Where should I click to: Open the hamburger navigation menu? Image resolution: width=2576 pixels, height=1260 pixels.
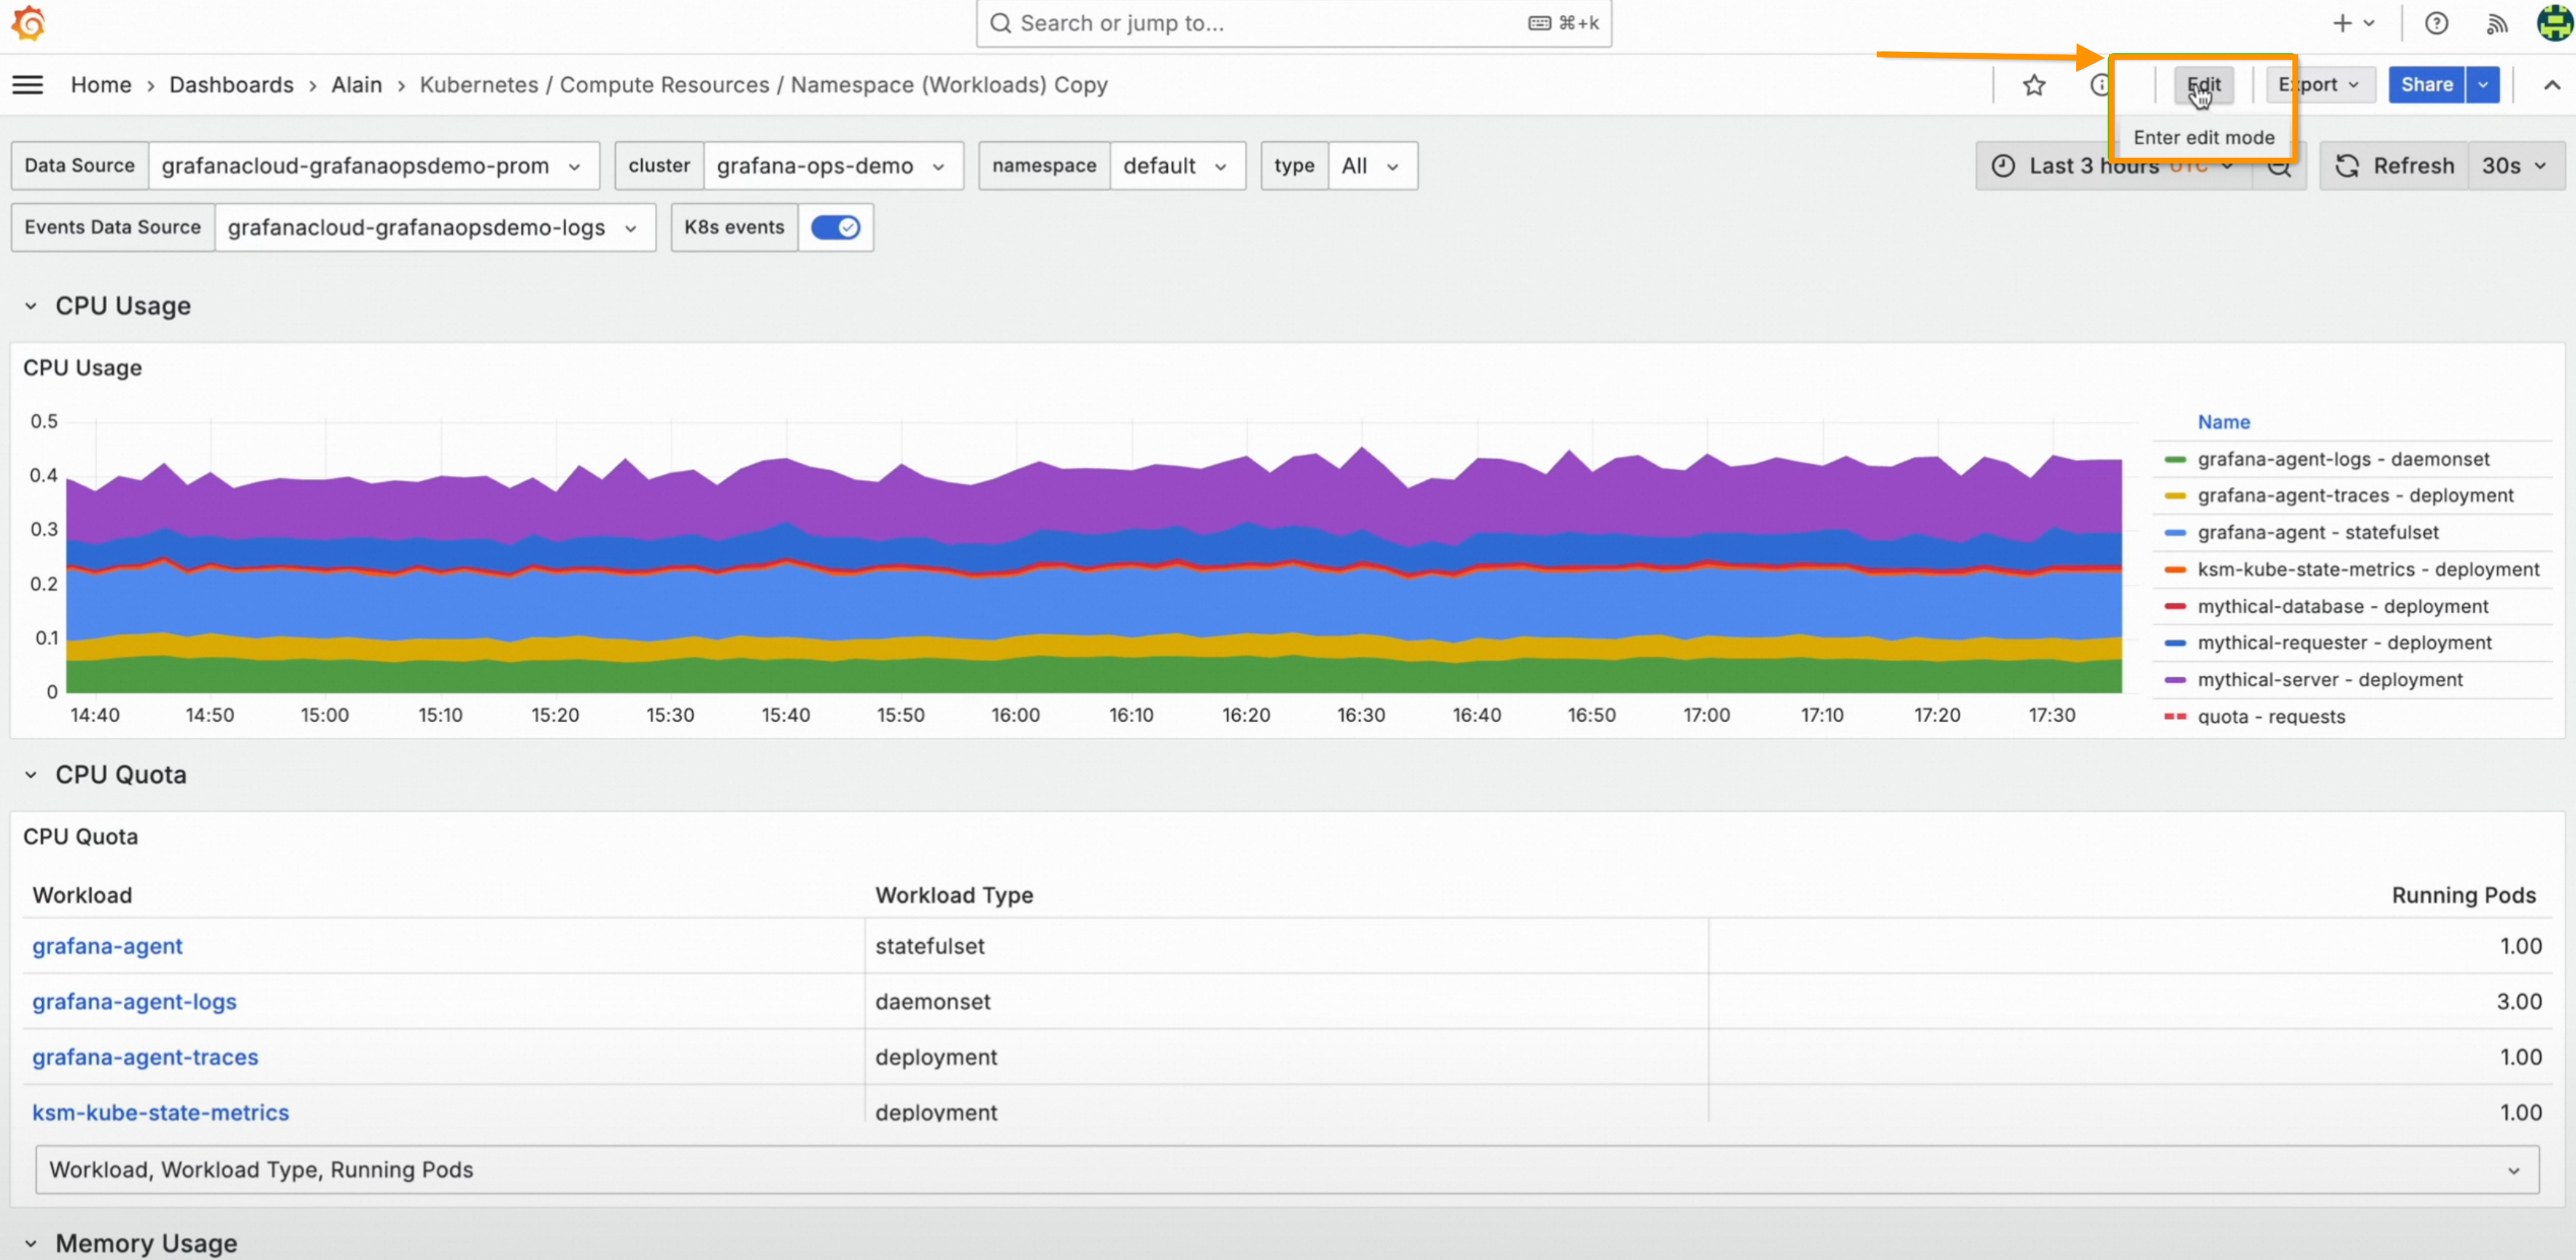click(28, 85)
